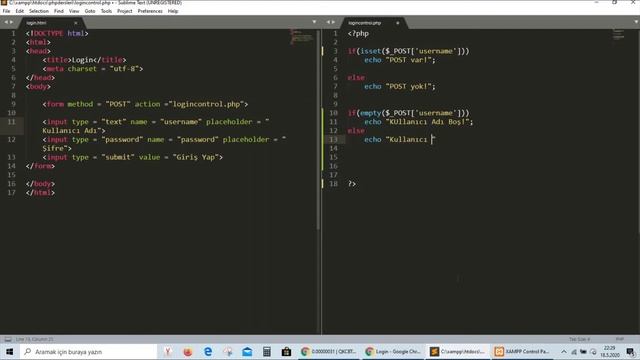Go to previous tab in right pane
Viewport: 640px width, 360px height.
328,22
